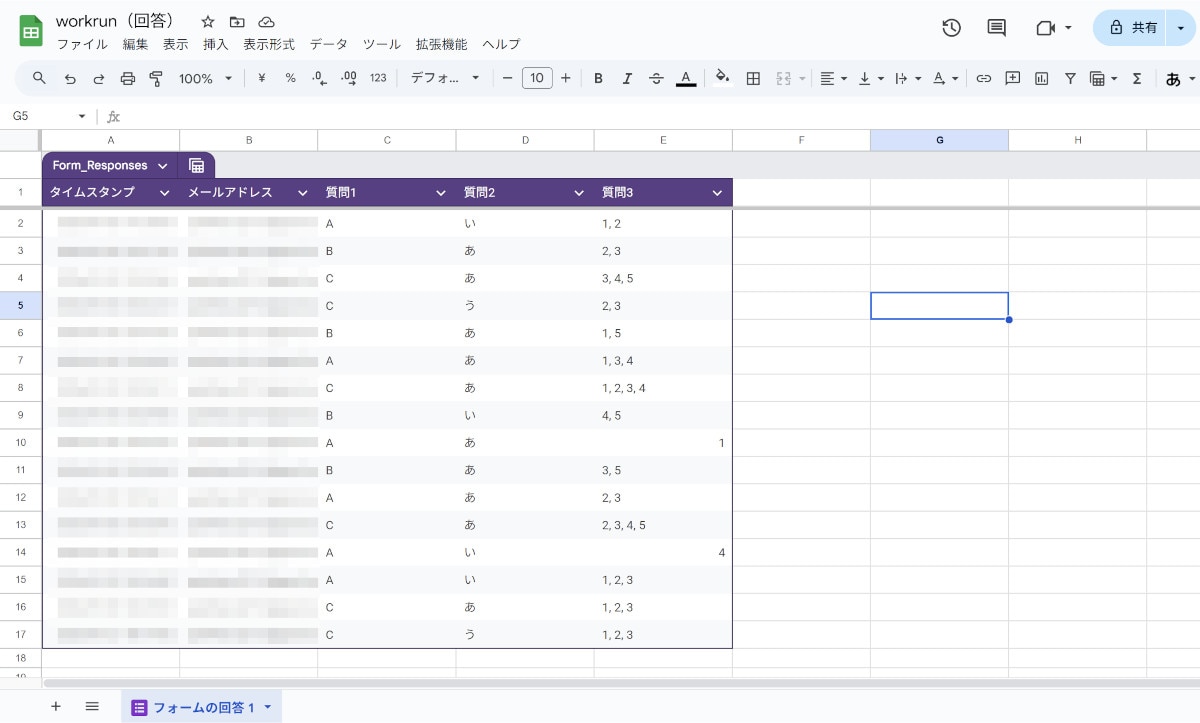Expand the Form_Responses table menu
1200x723 pixels.
point(162,166)
